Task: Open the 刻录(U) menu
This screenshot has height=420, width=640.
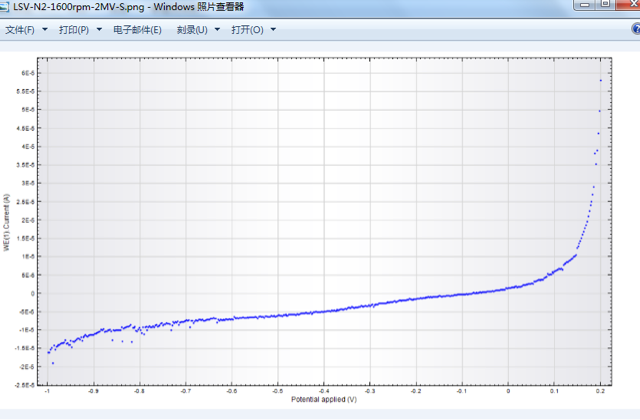Action: point(192,30)
